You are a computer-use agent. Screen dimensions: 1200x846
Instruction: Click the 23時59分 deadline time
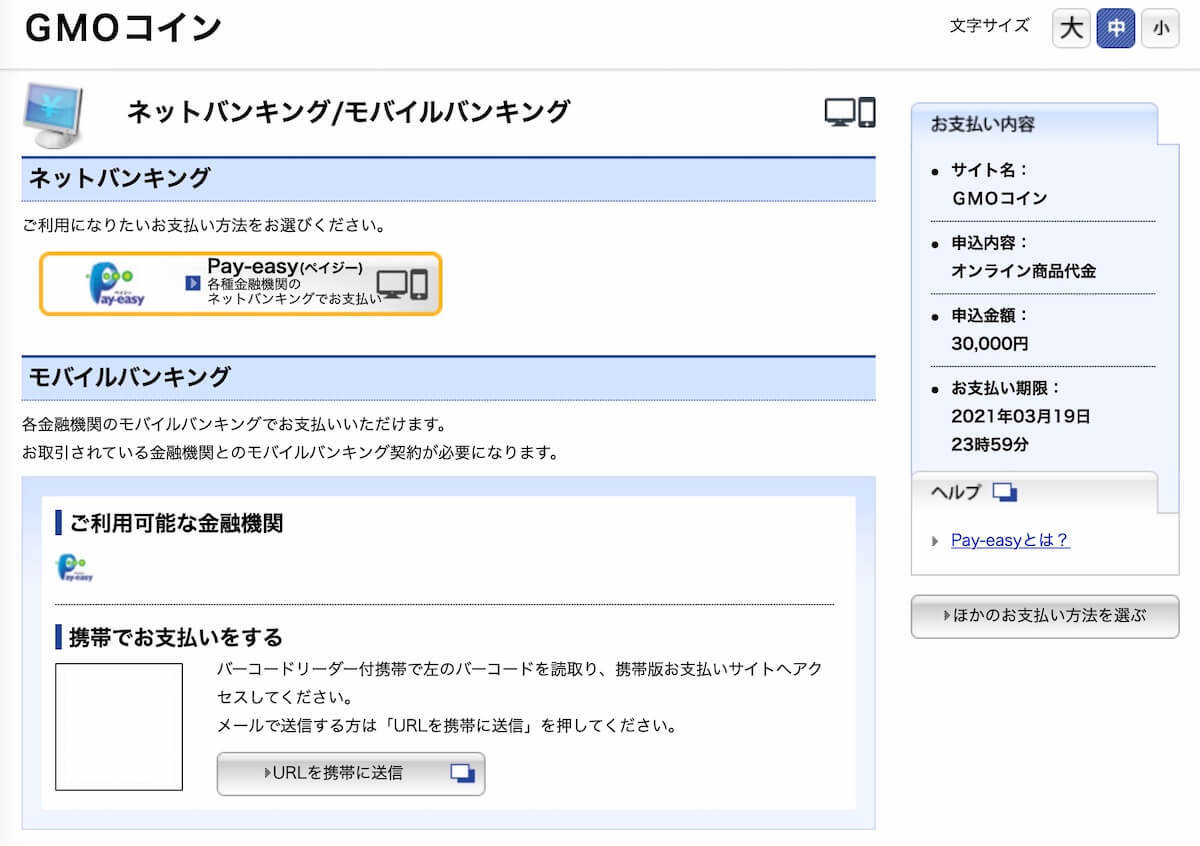(990, 444)
